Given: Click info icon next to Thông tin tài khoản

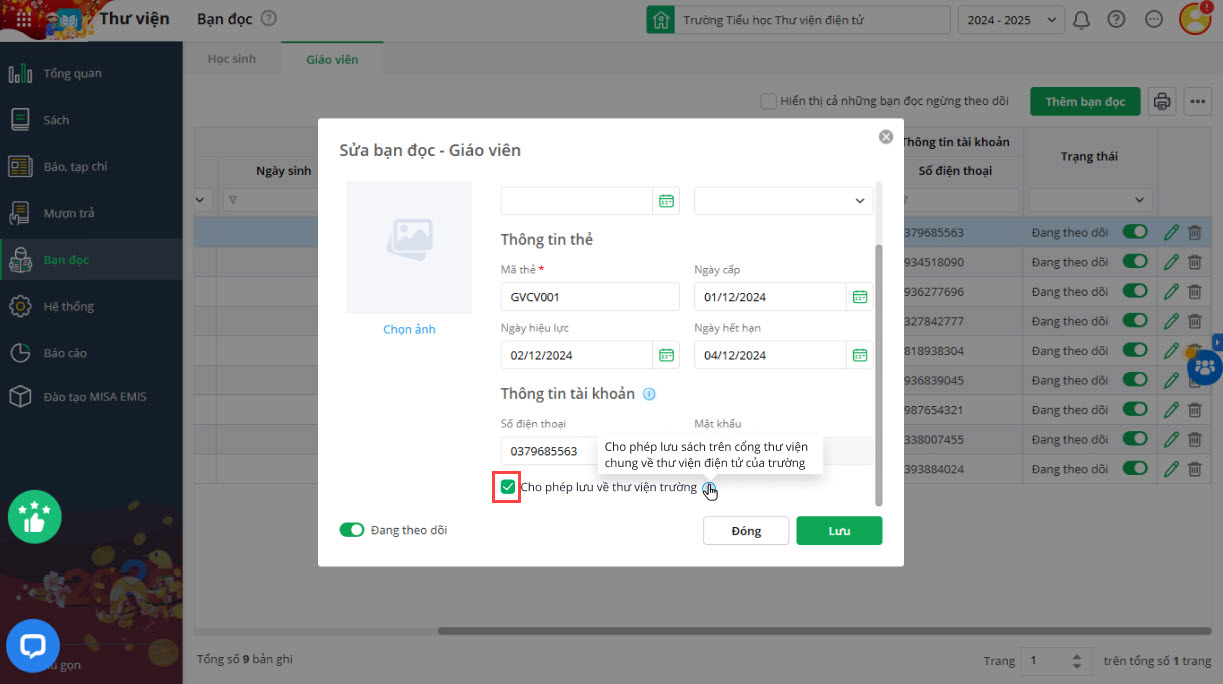Looking at the screenshot, I should click(x=649, y=394).
